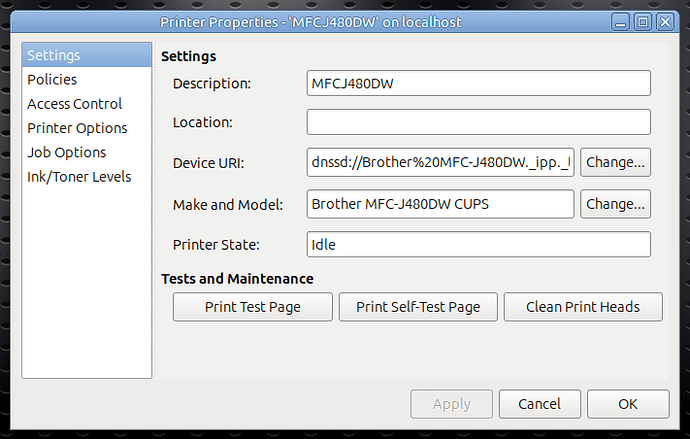Cancel the printer properties dialog
The height and width of the screenshot is (439, 690).
click(x=540, y=404)
